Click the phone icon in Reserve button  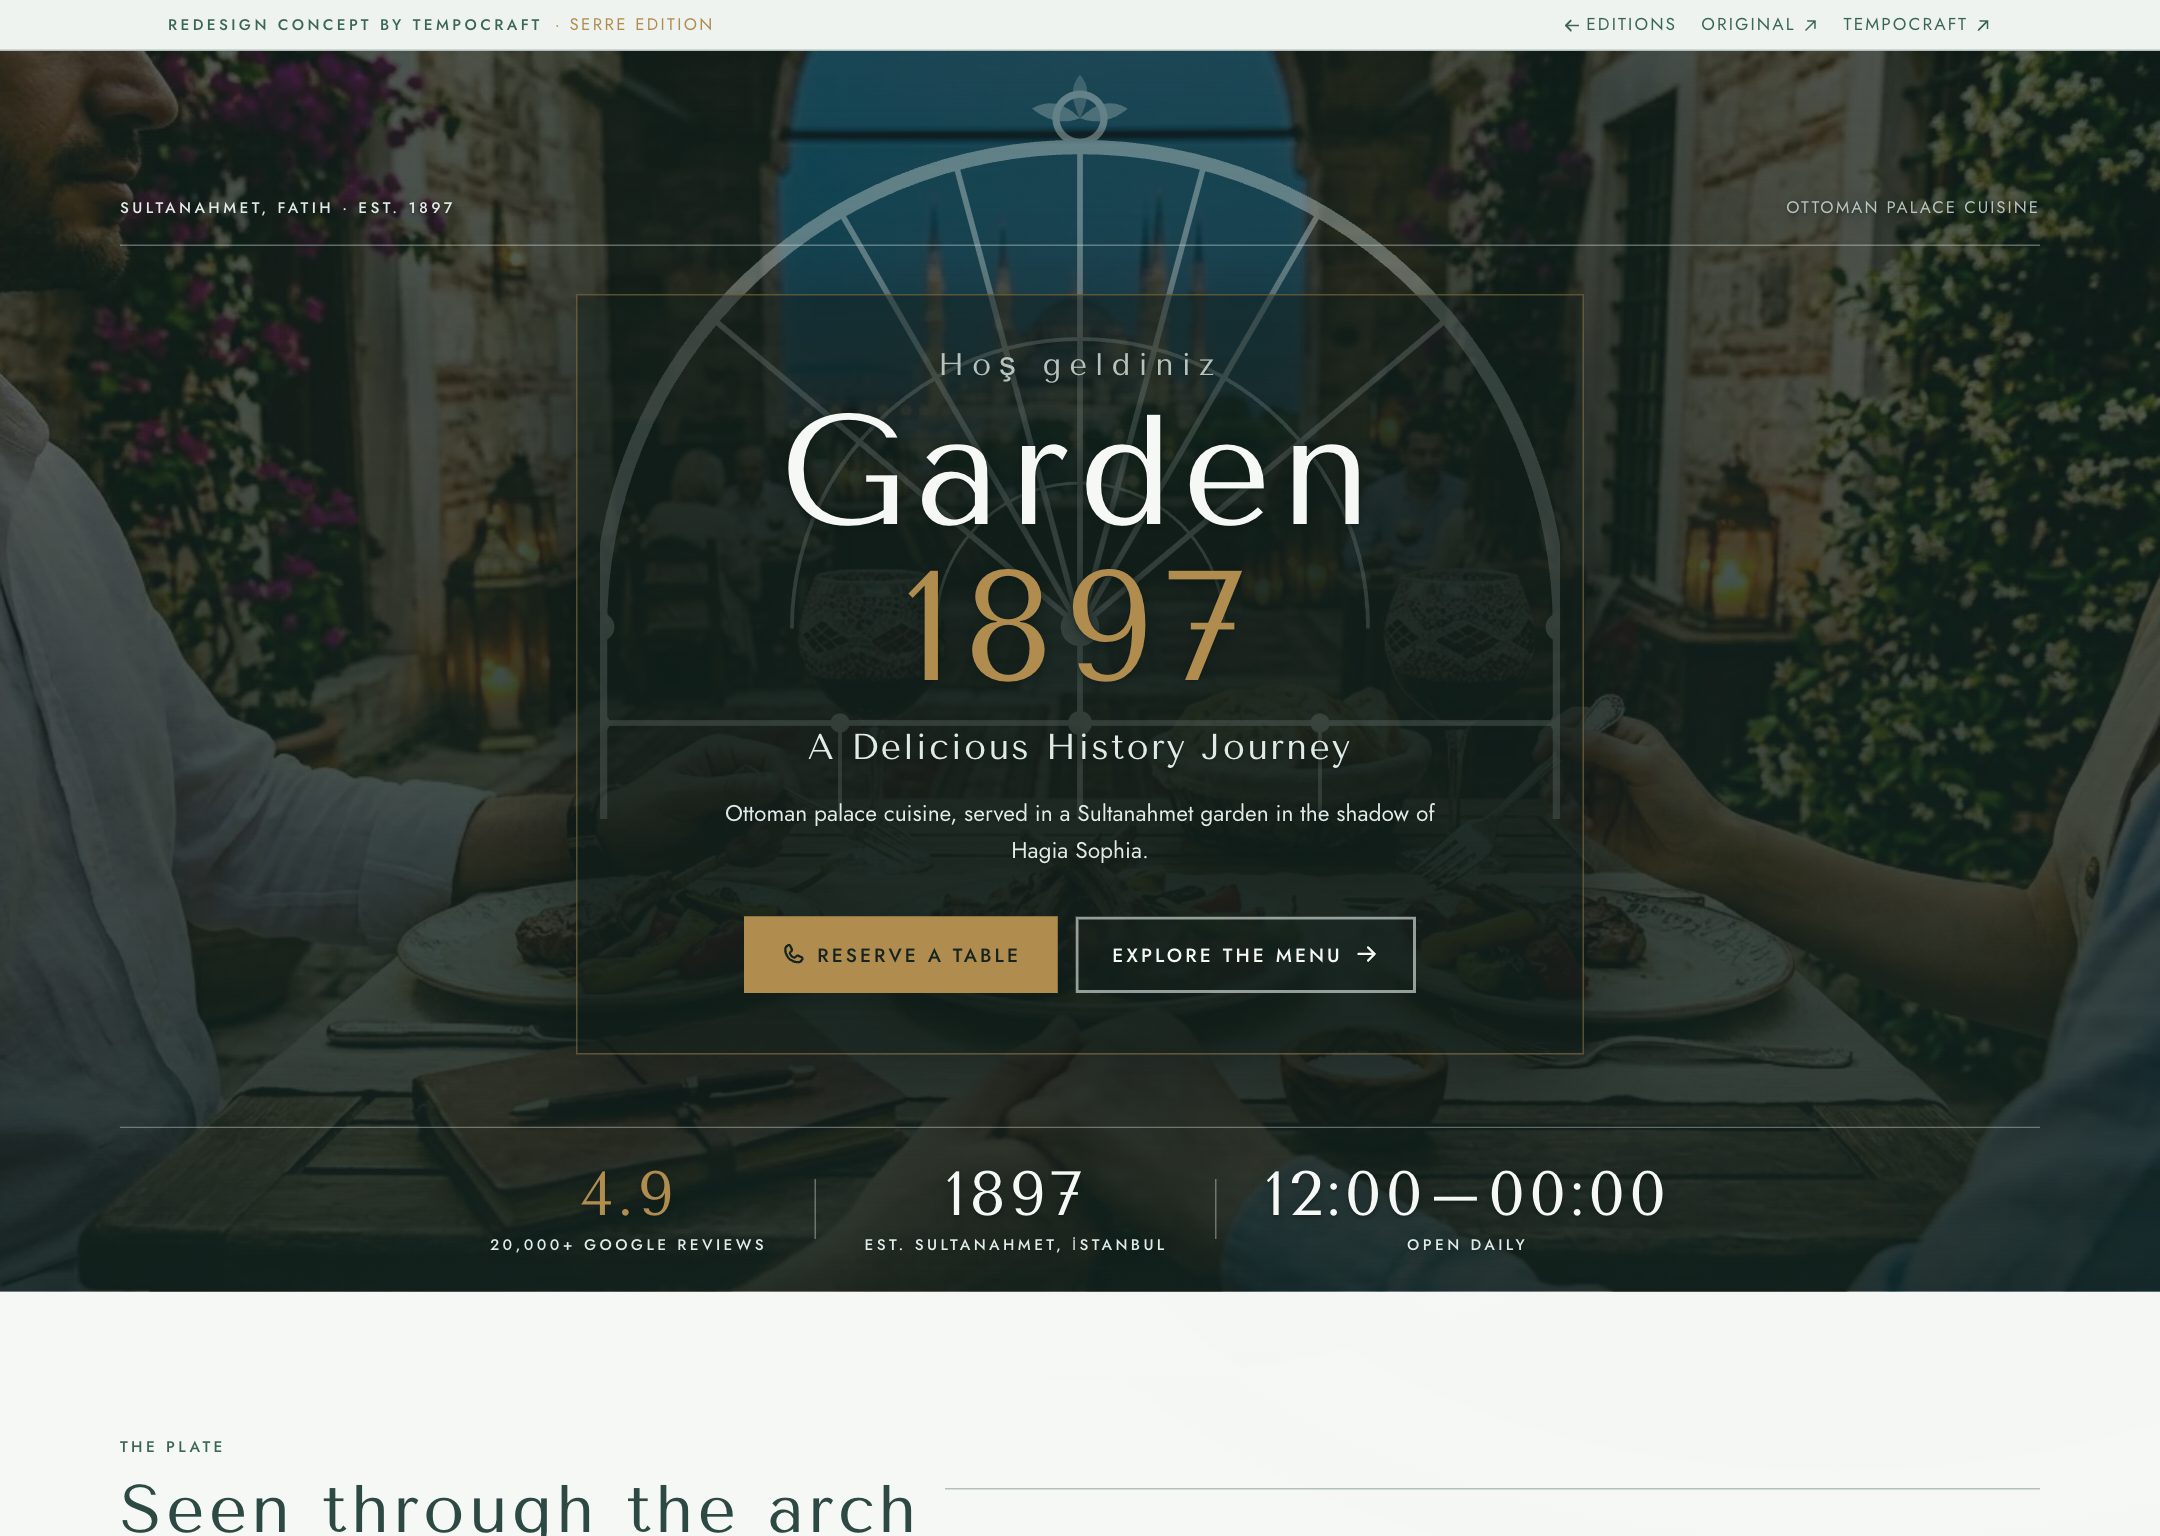(x=793, y=954)
